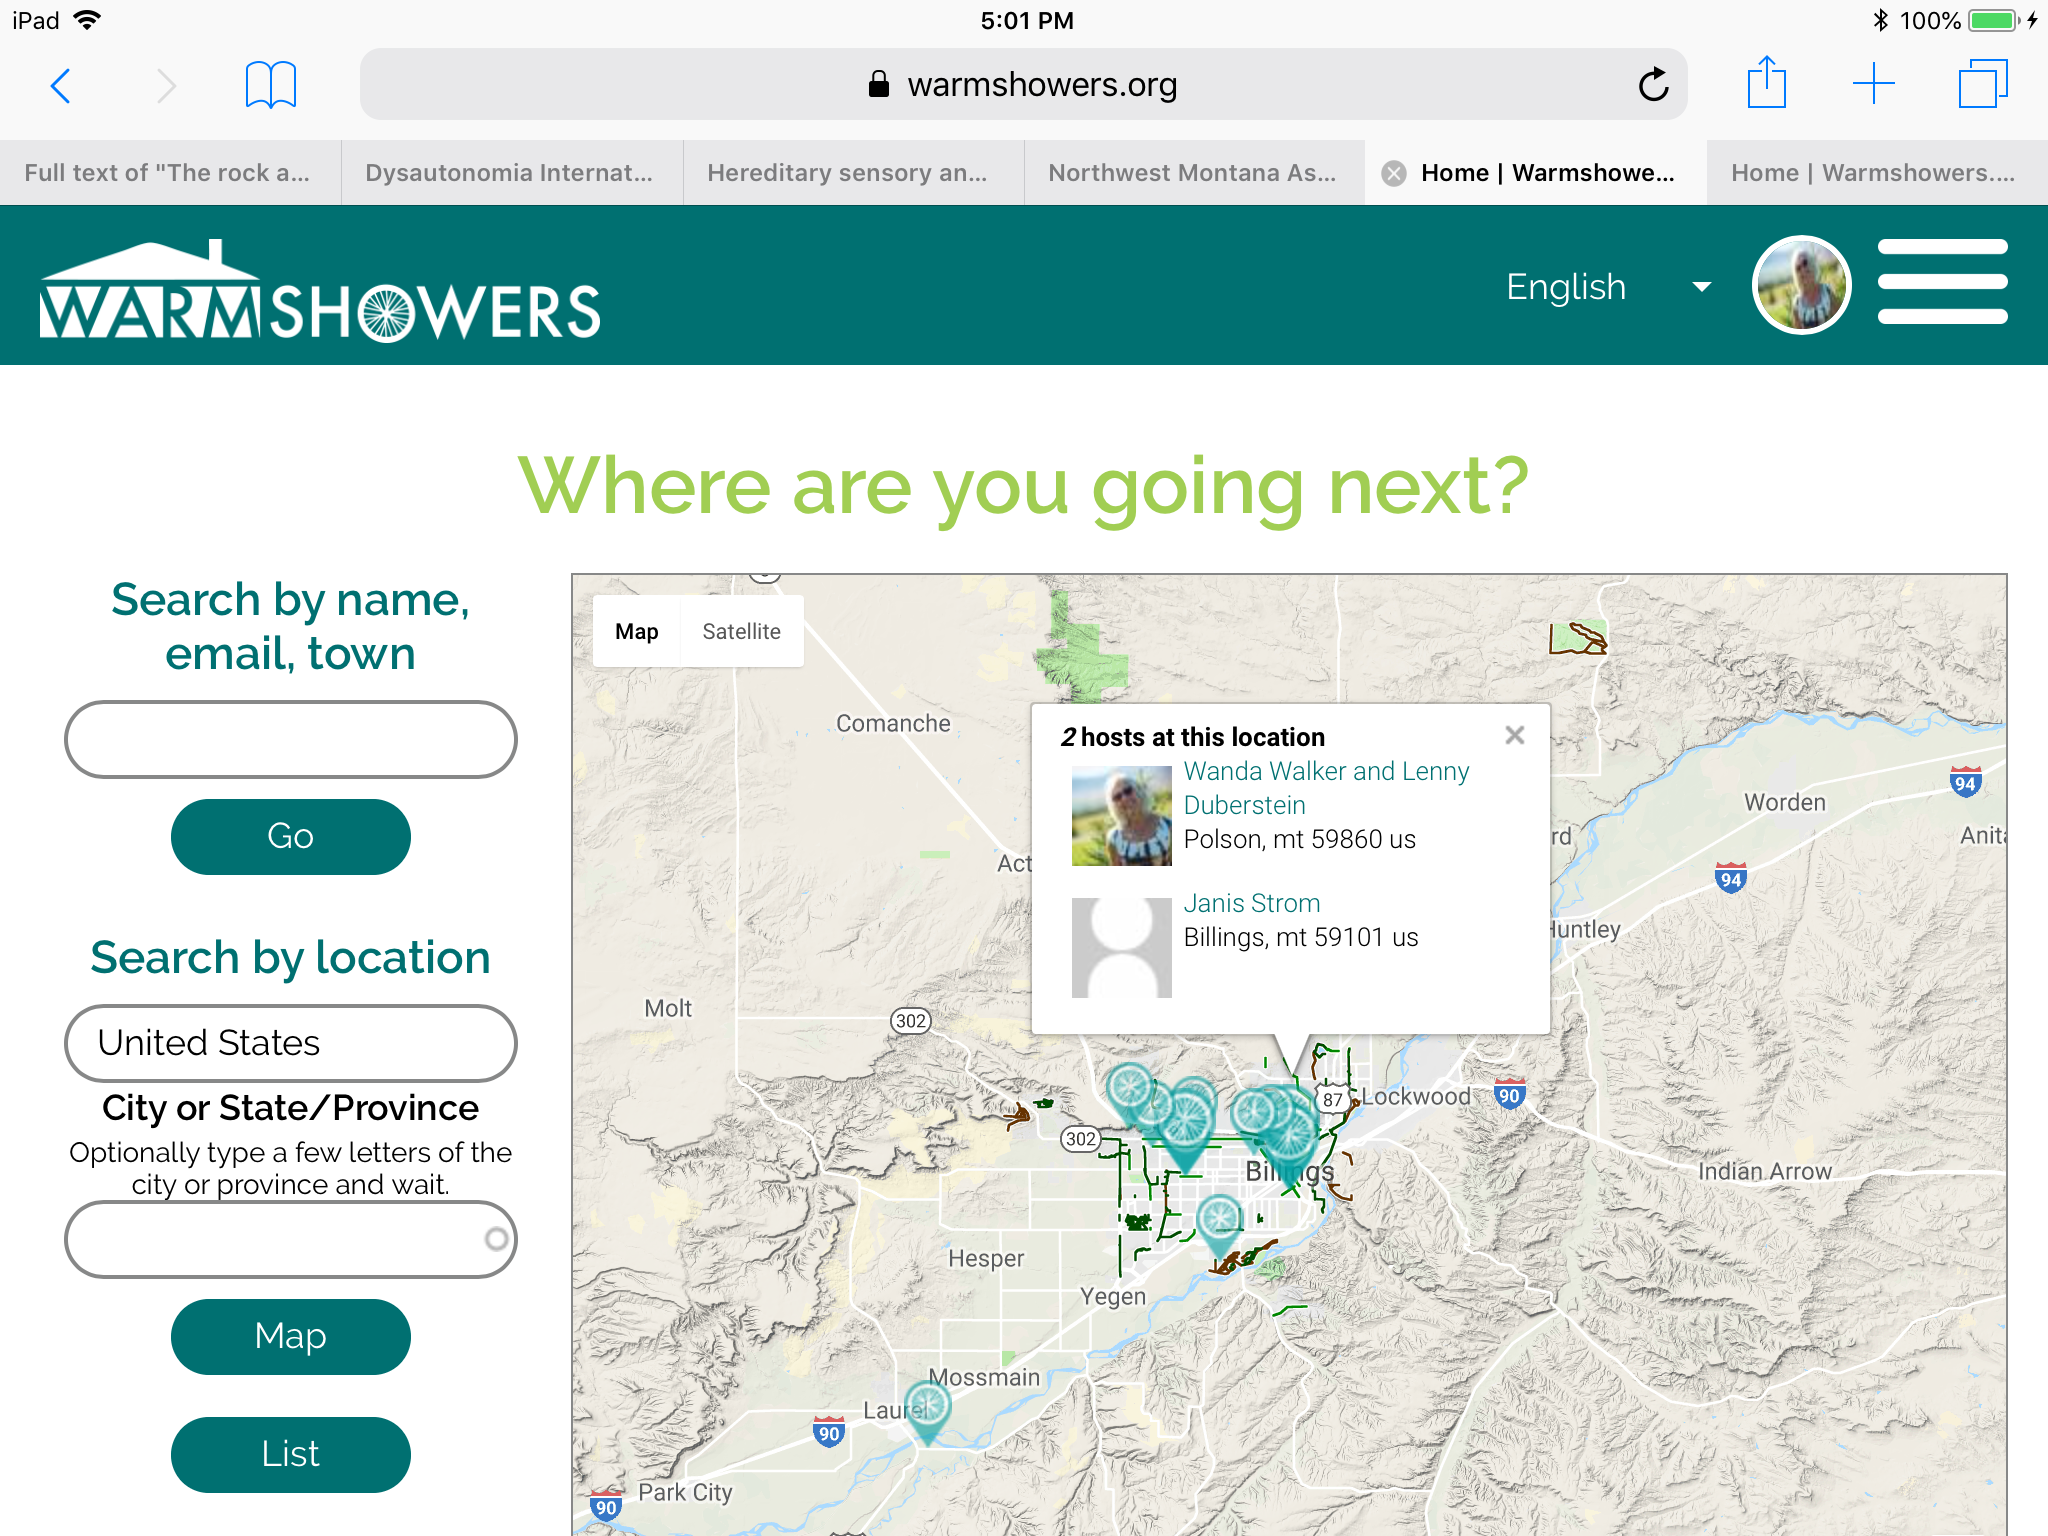Tap Interstate 94 shield near Worden
The height and width of the screenshot is (1536, 2048).
(1965, 783)
